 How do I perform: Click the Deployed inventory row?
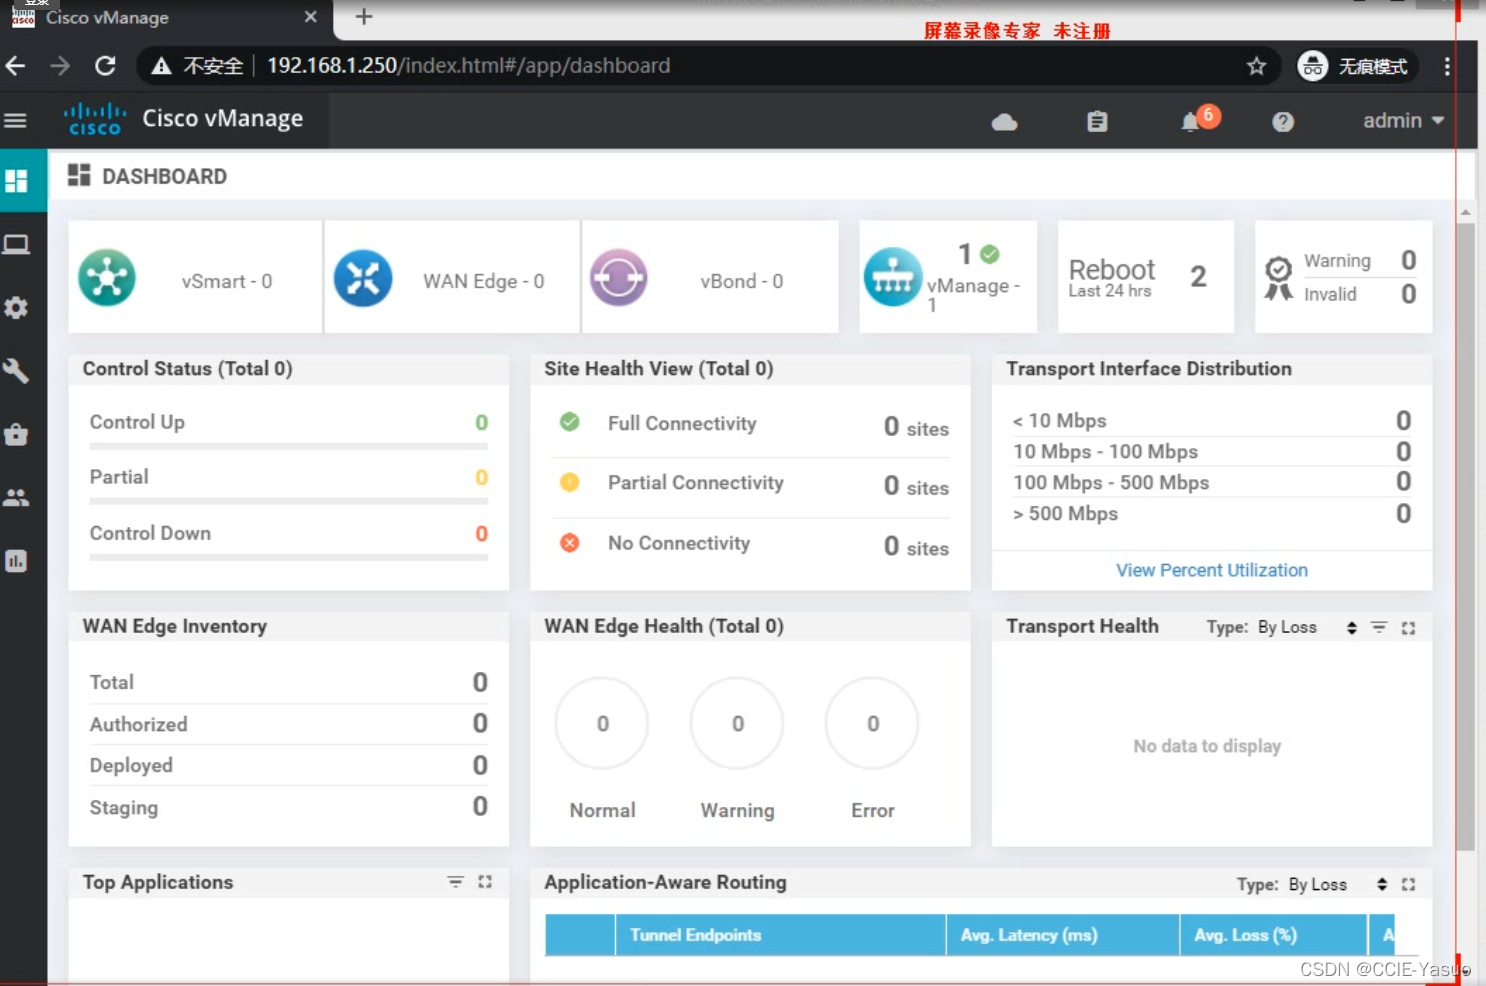coord(289,765)
